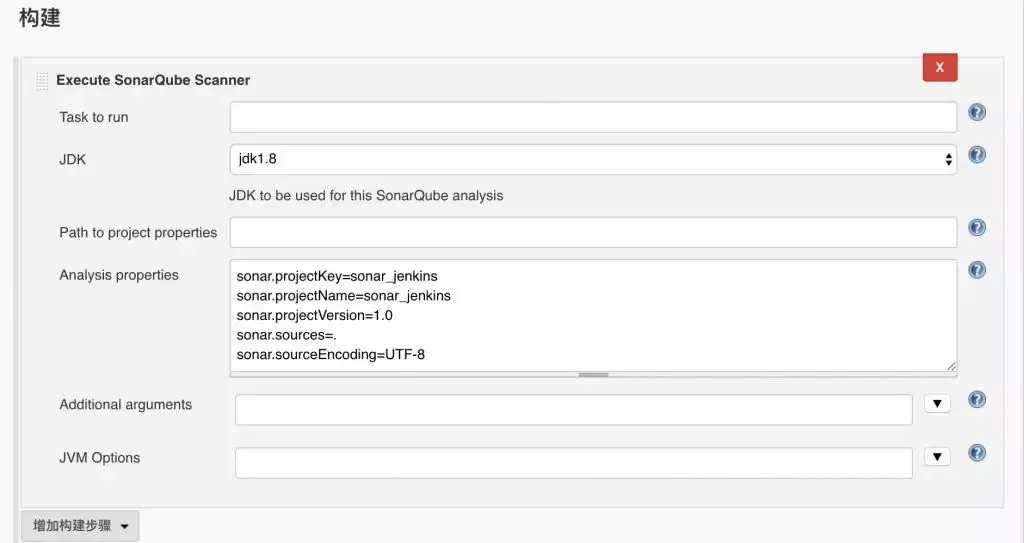Screen dimensions: 1024x543
Task: Open help for Additional arguments
Action: point(977,400)
